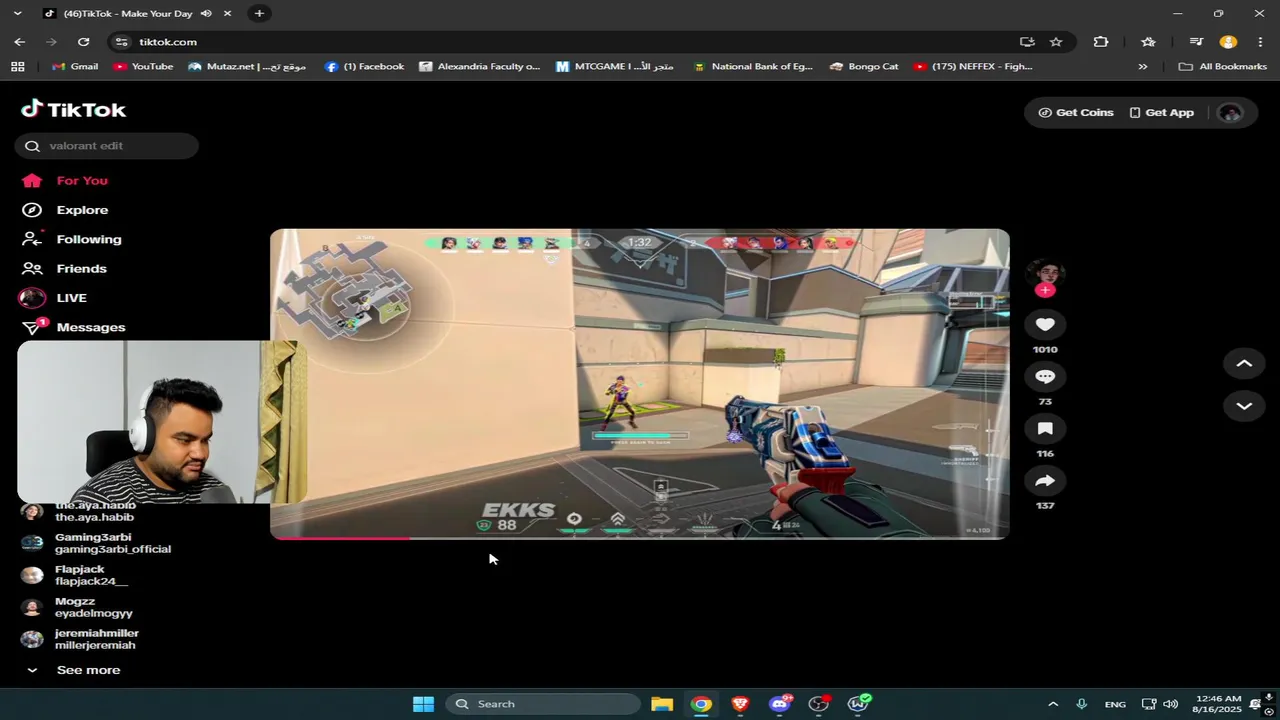Click the Get App button
This screenshot has height=720, width=1280.
(x=1161, y=113)
